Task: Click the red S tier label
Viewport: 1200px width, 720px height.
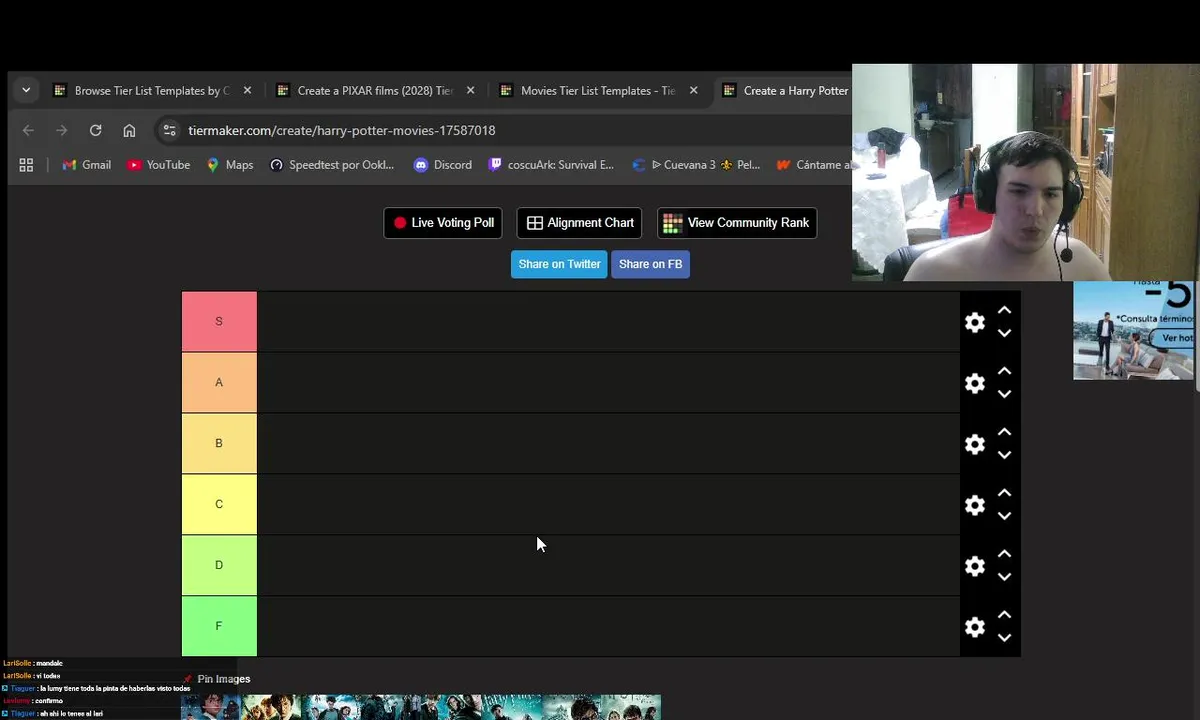Action: tap(219, 321)
